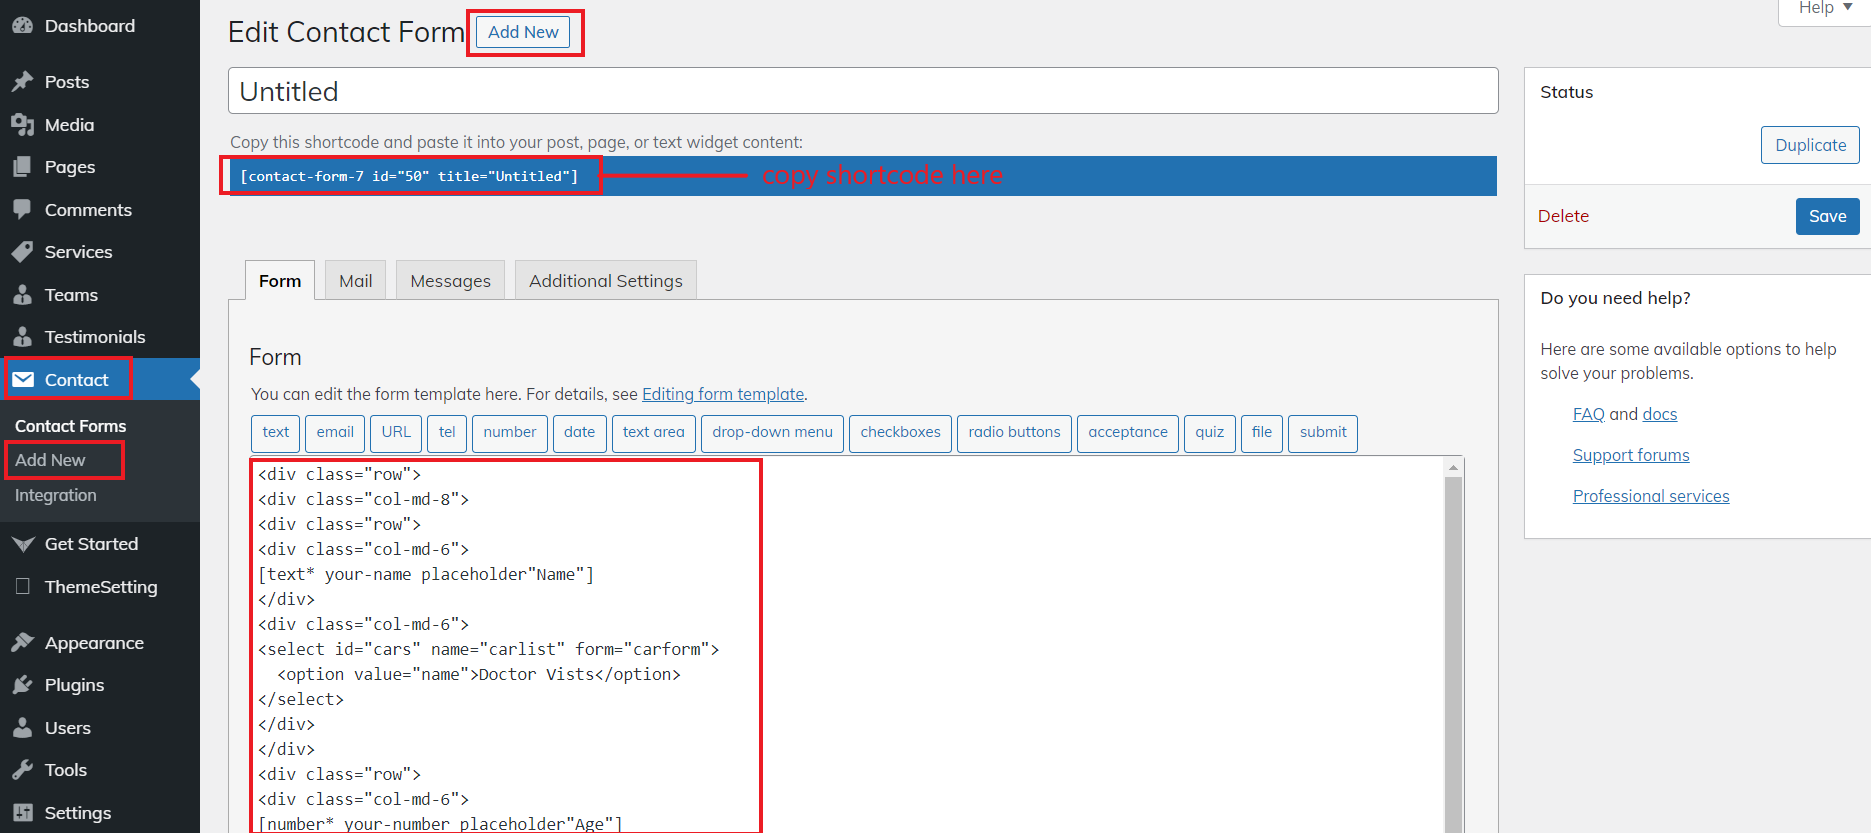The height and width of the screenshot is (833, 1871).
Task: Select the contact form shortcode text
Action: pyautogui.click(x=409, y=176)
